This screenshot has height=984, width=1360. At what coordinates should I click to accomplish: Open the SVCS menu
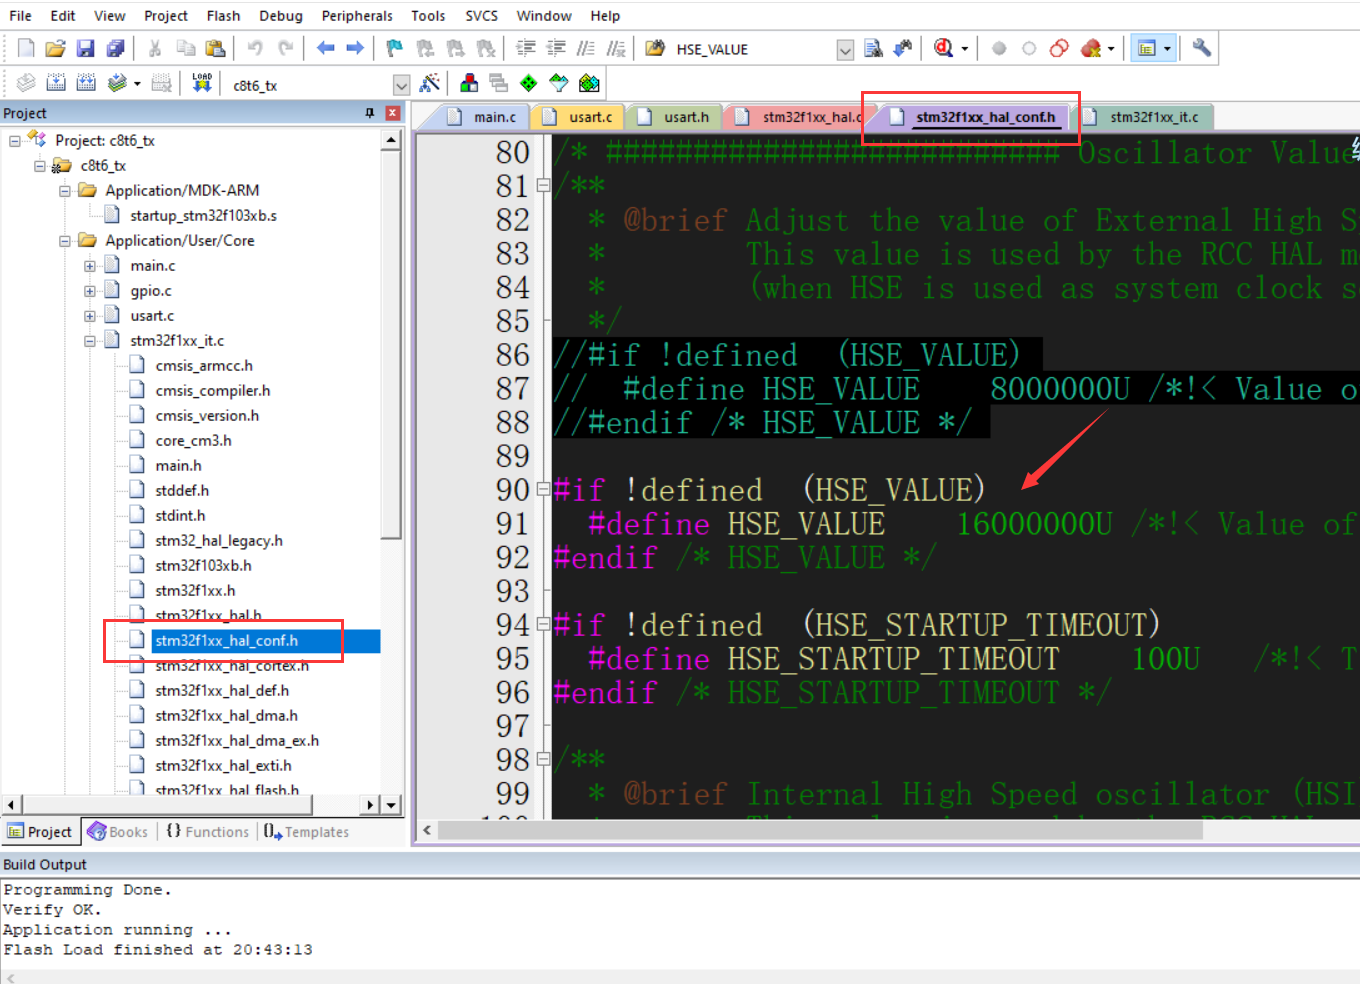pos(481,16)
